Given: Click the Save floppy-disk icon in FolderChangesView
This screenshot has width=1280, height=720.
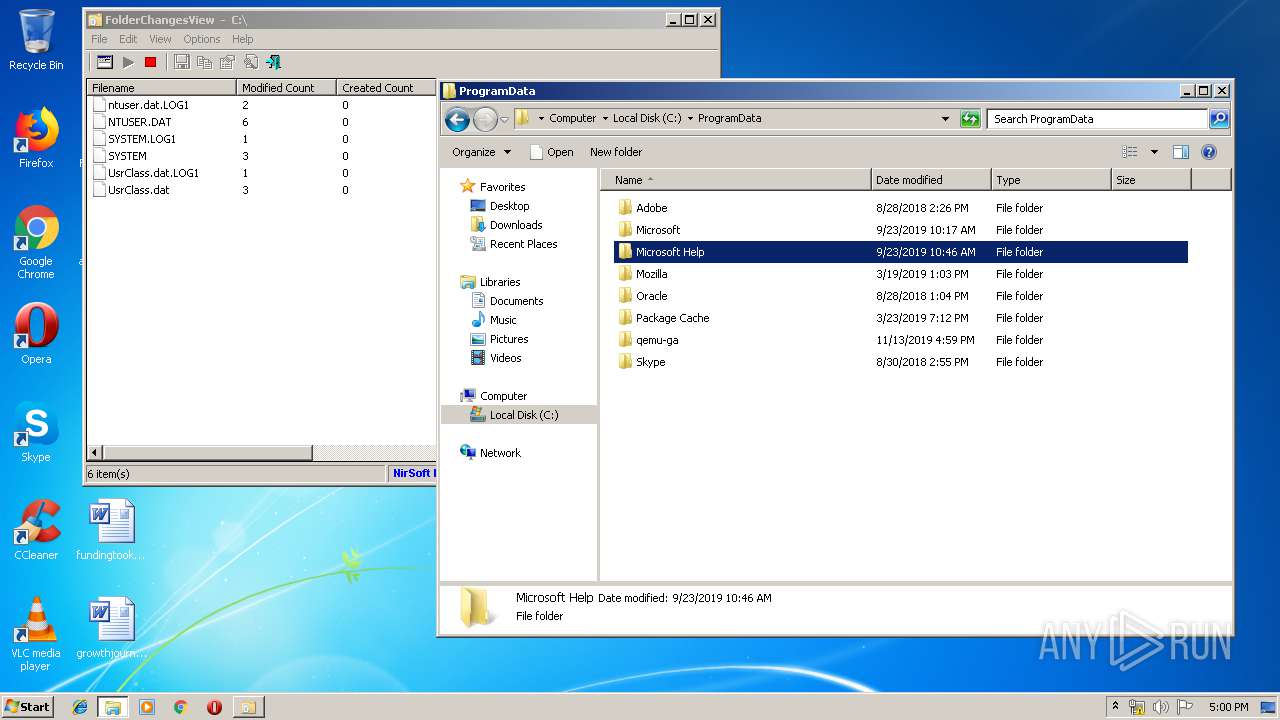Looking at the screenshot, I should tap(181, 62).
